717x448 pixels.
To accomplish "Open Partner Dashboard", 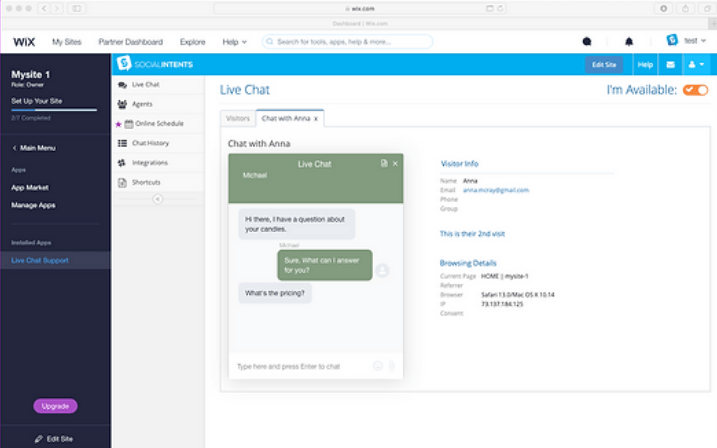I will click(130, 42).
